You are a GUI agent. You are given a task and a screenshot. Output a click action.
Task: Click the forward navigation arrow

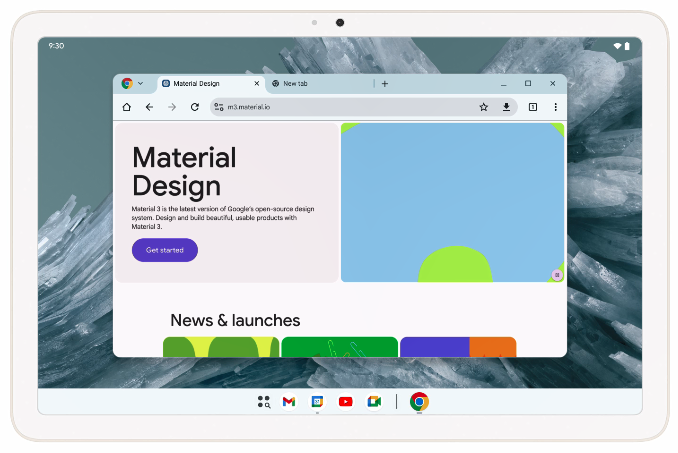pos(172,107)
